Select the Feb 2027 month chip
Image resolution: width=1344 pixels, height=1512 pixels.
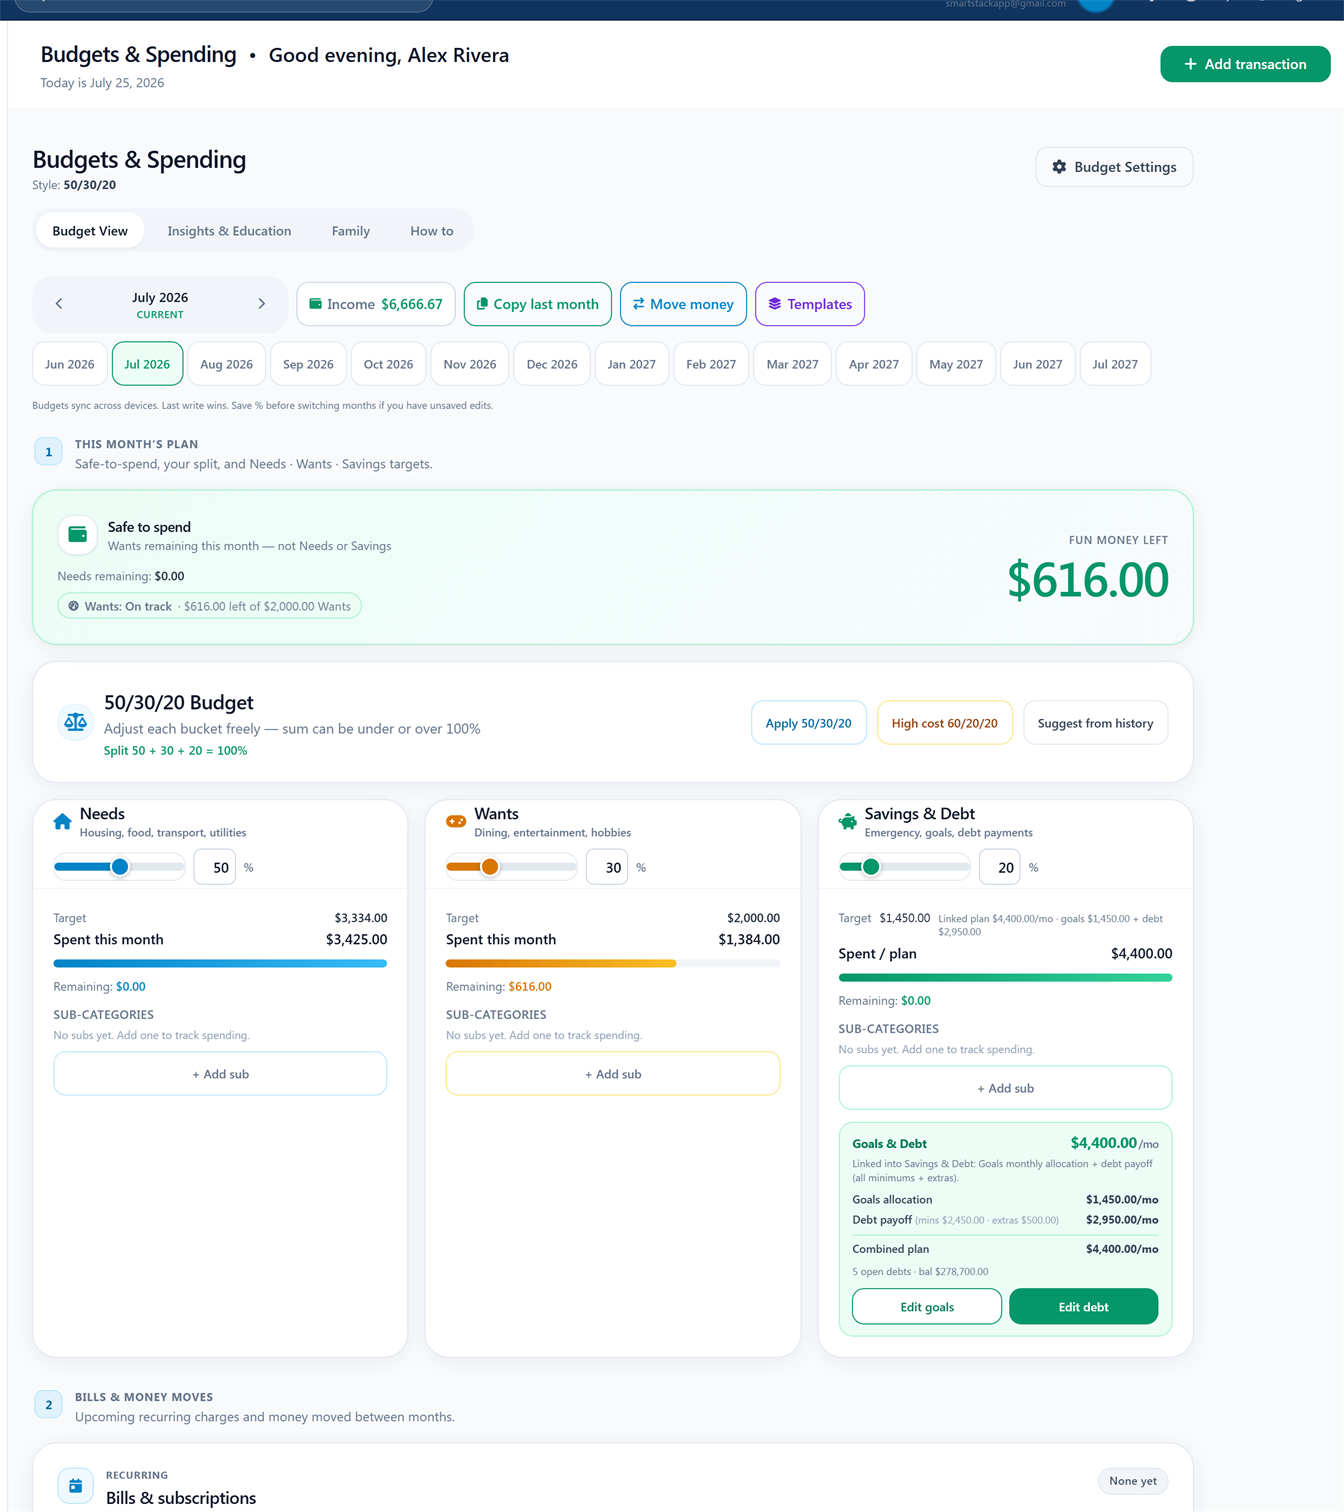click(711, 364)
